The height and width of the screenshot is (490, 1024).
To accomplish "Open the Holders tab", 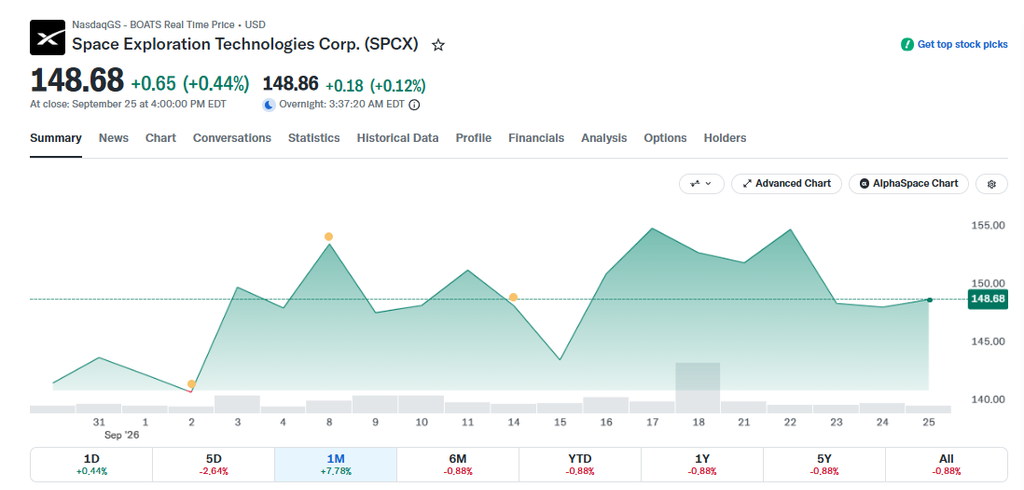I will tap(725, 138).
